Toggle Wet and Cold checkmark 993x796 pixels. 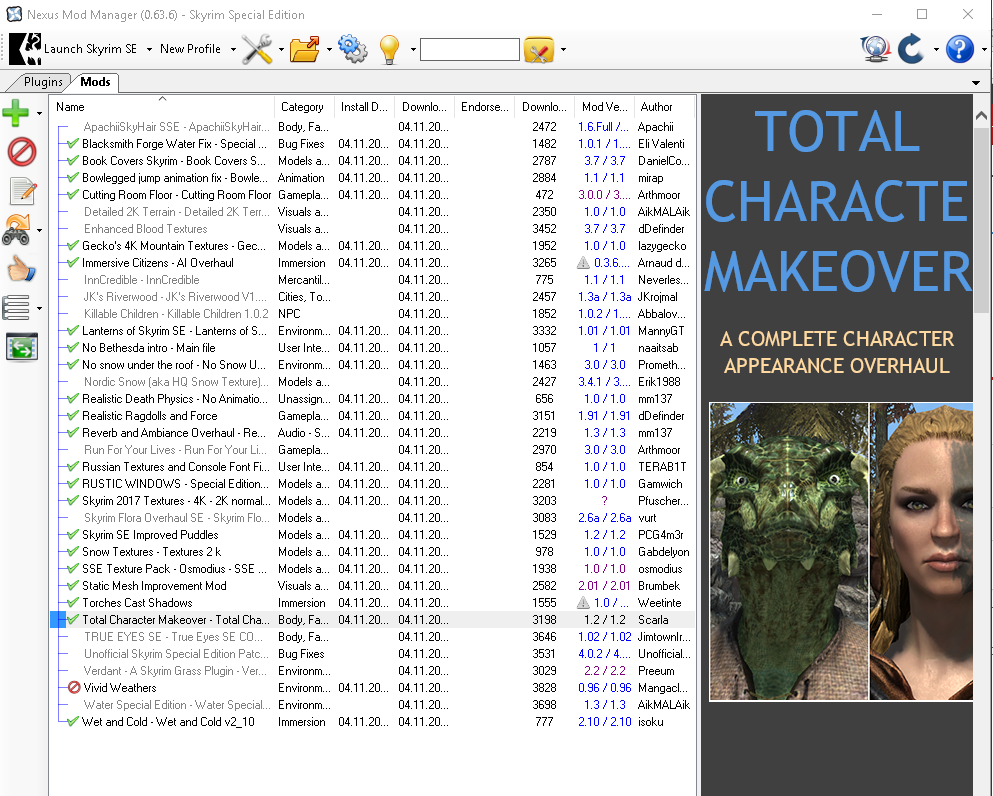point(73,721)
